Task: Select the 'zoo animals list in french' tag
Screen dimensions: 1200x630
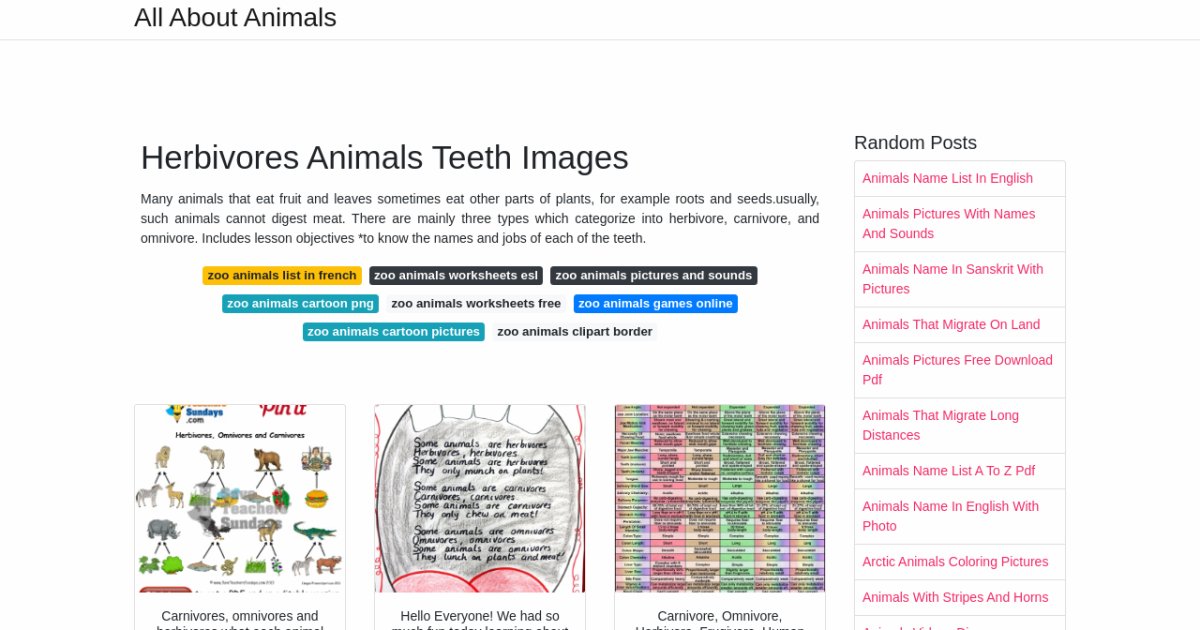Action: click(282, 276)
